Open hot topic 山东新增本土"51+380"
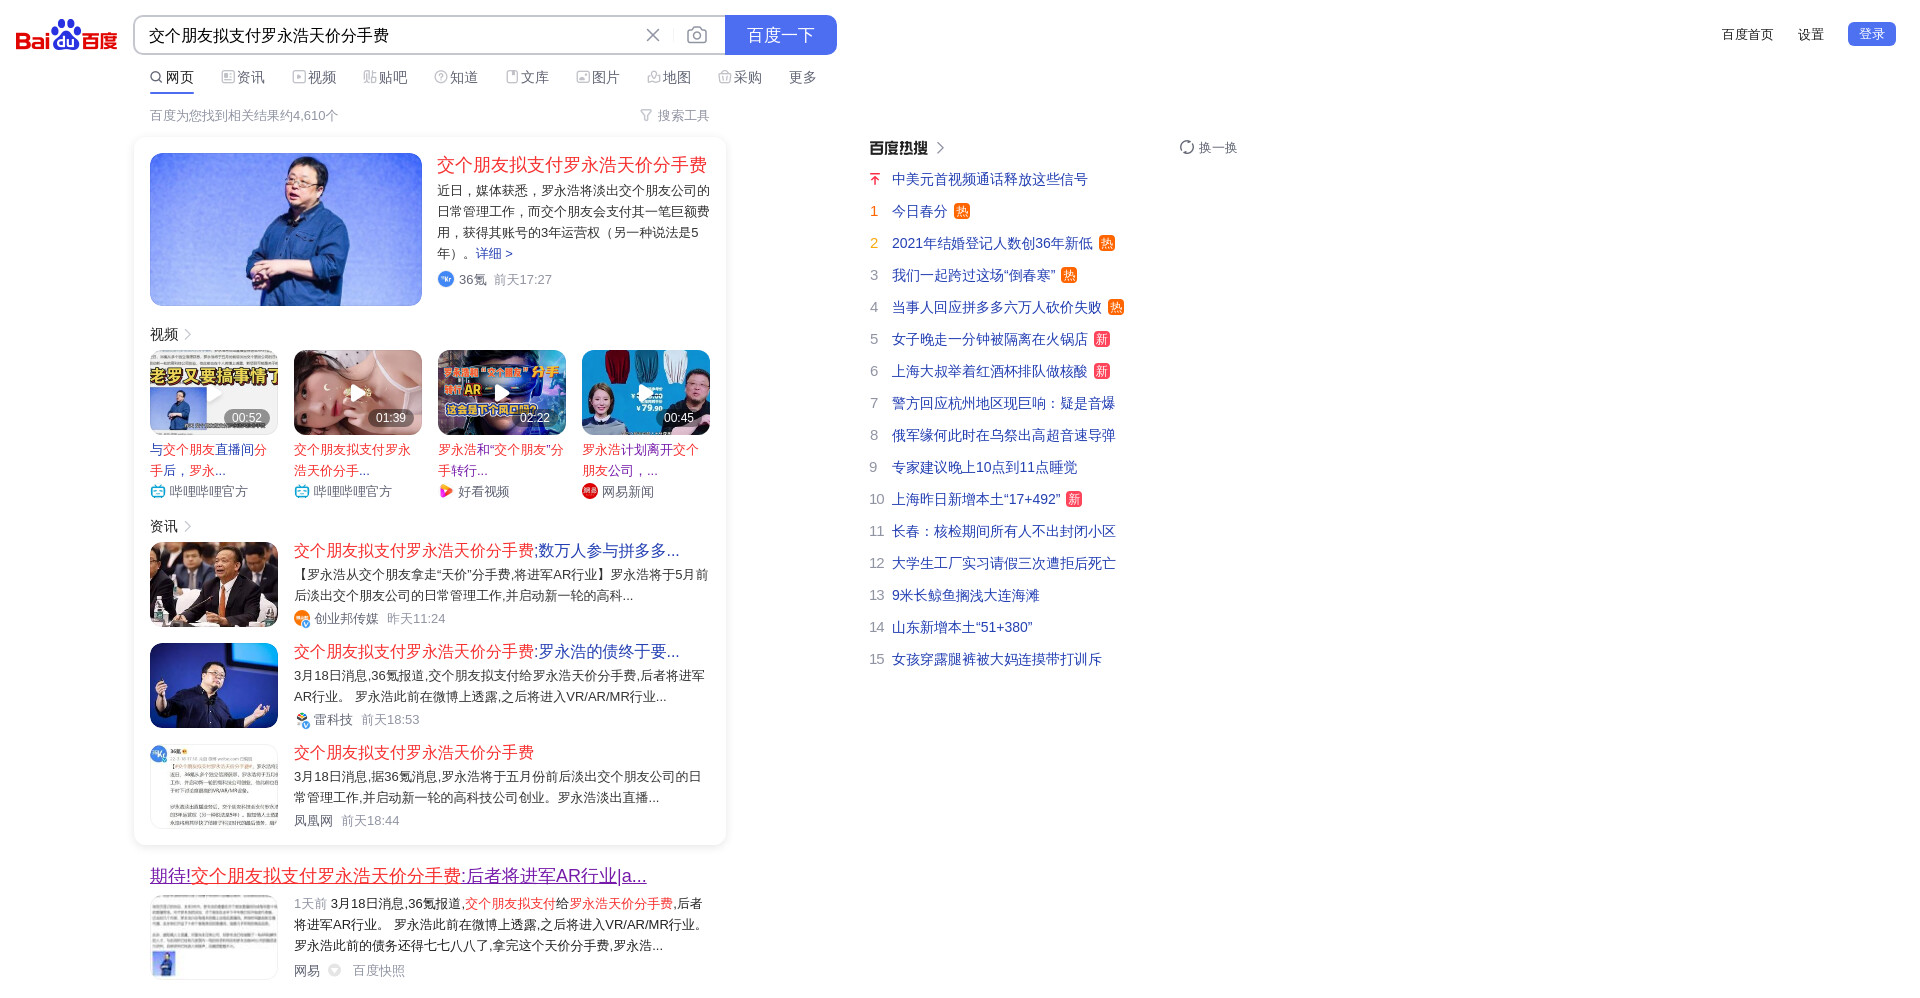The image size is (1920, 998). pos(962,628)
